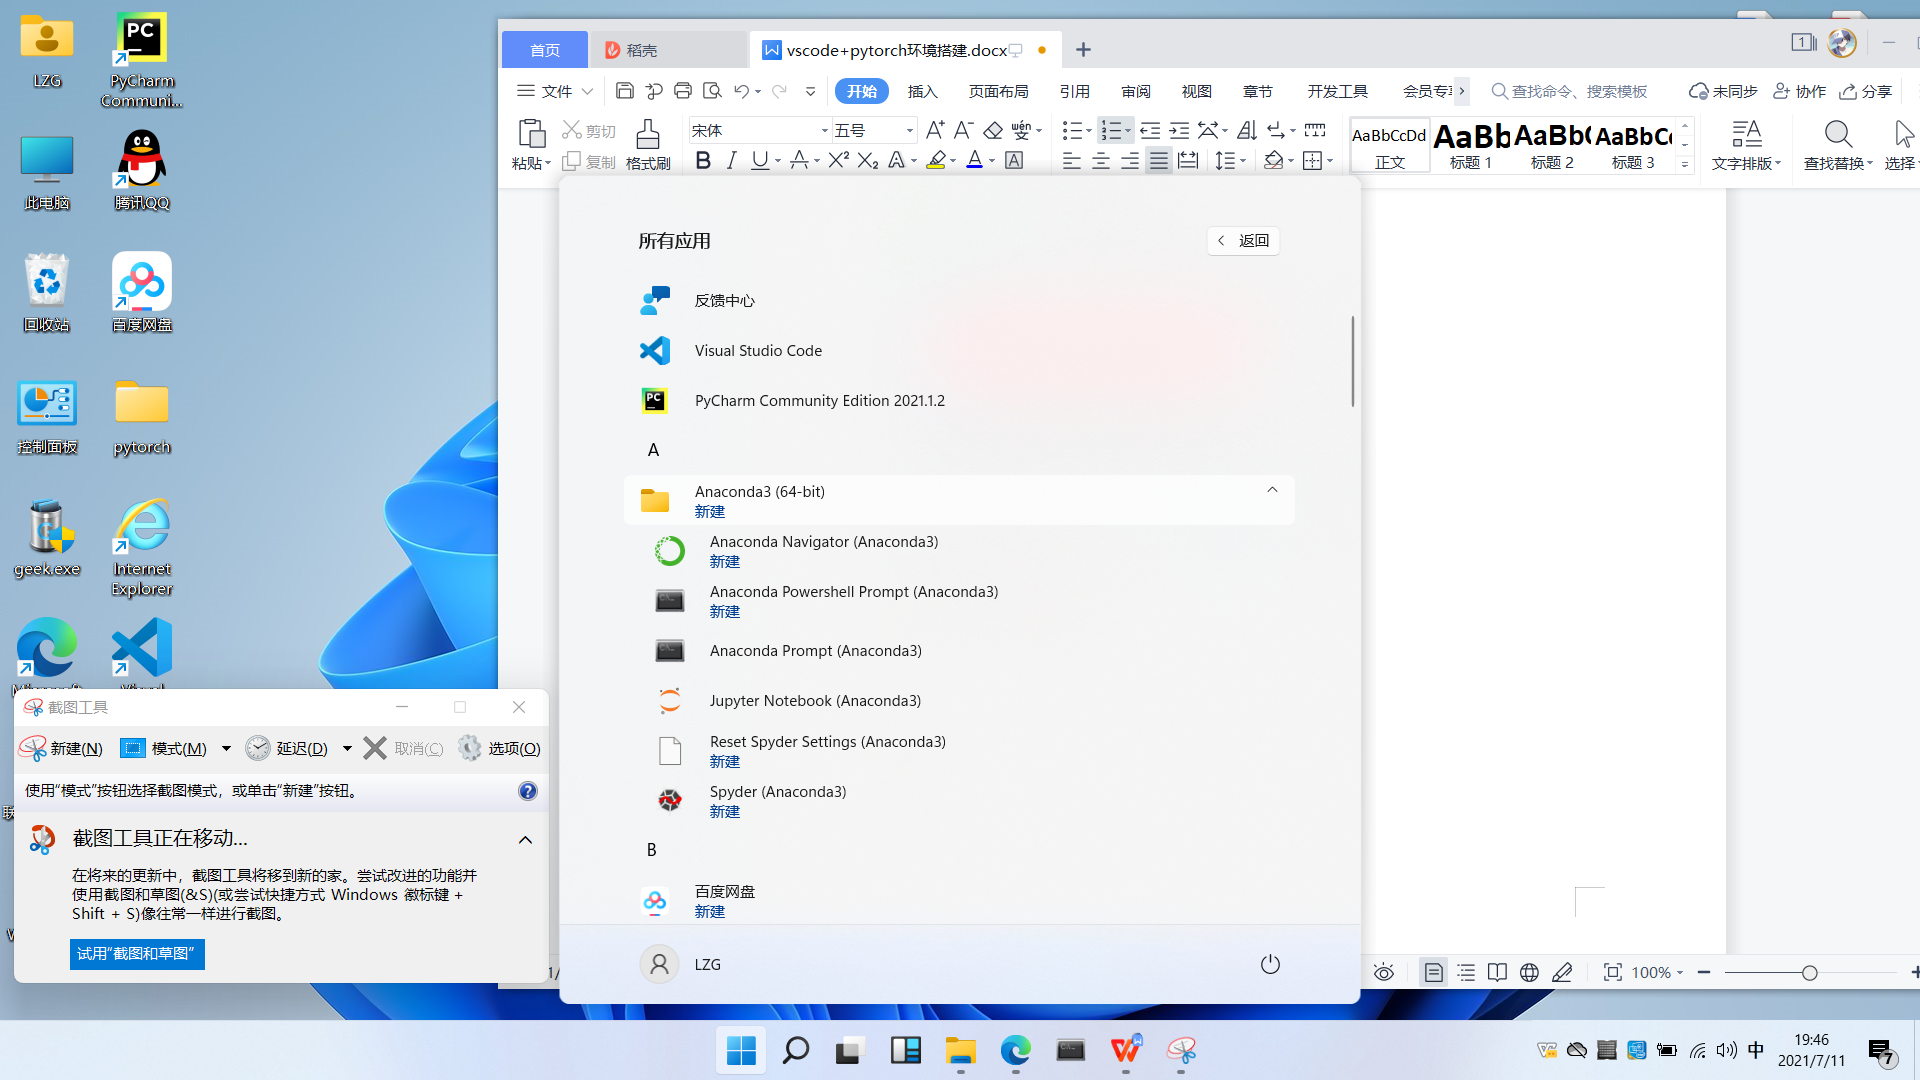Click the font color A swatch
This screenshot has width=1920, height=1080.
pyautogui.click(x=975, y=160)
